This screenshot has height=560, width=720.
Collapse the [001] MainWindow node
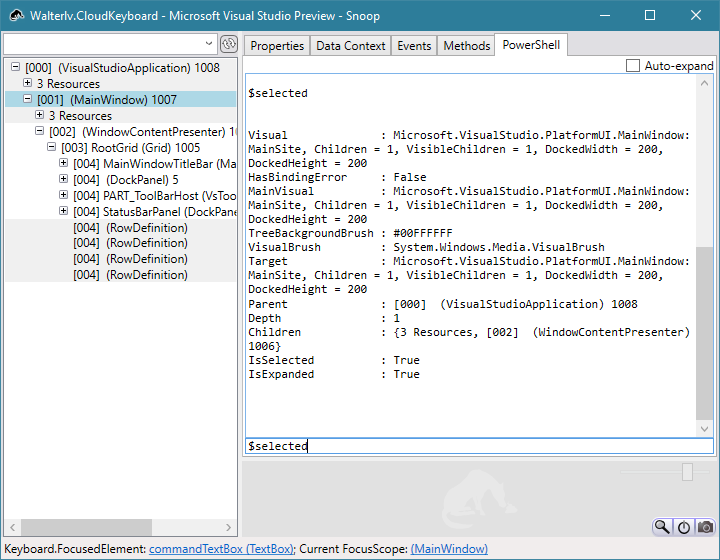(x=28, y=99)
